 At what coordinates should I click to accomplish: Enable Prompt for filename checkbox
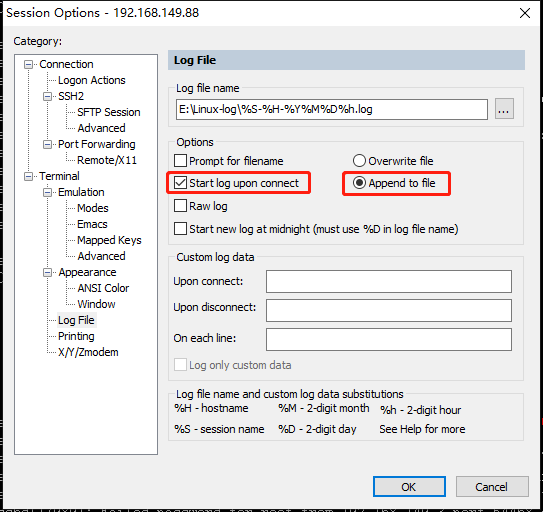pos(180,161)
